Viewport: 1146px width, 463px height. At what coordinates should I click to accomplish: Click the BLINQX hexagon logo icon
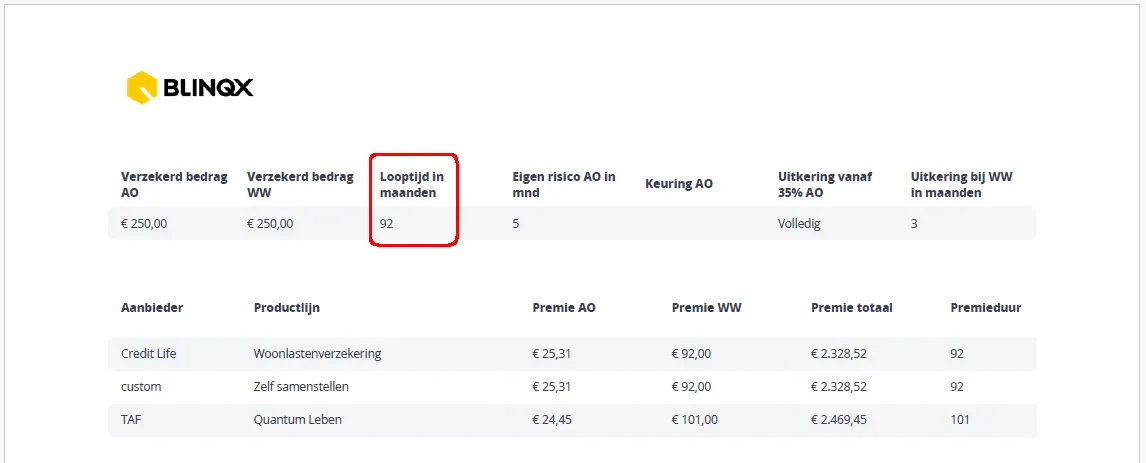[142, 88]
